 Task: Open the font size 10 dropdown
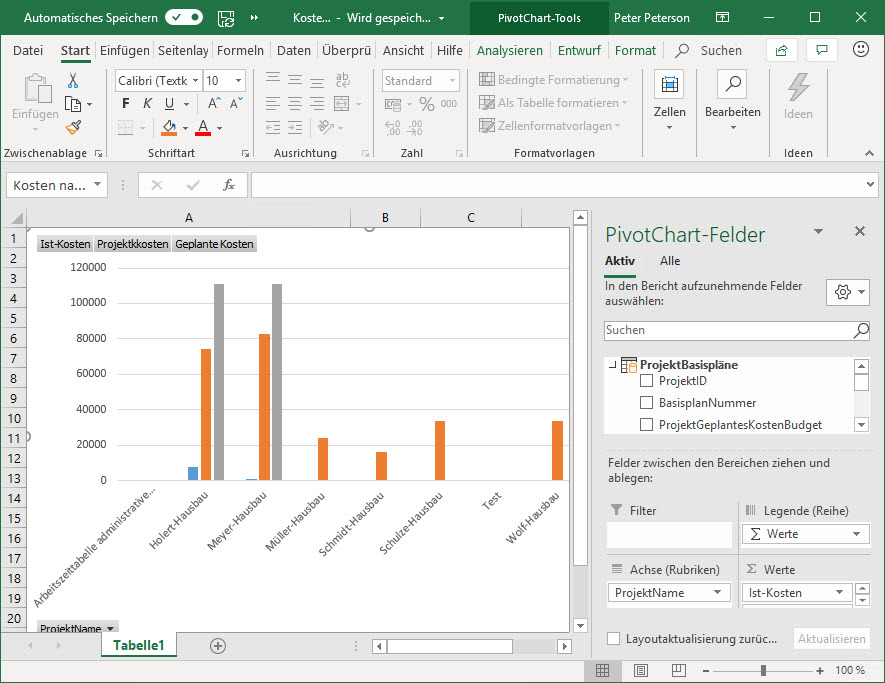[x=238, y=81]
